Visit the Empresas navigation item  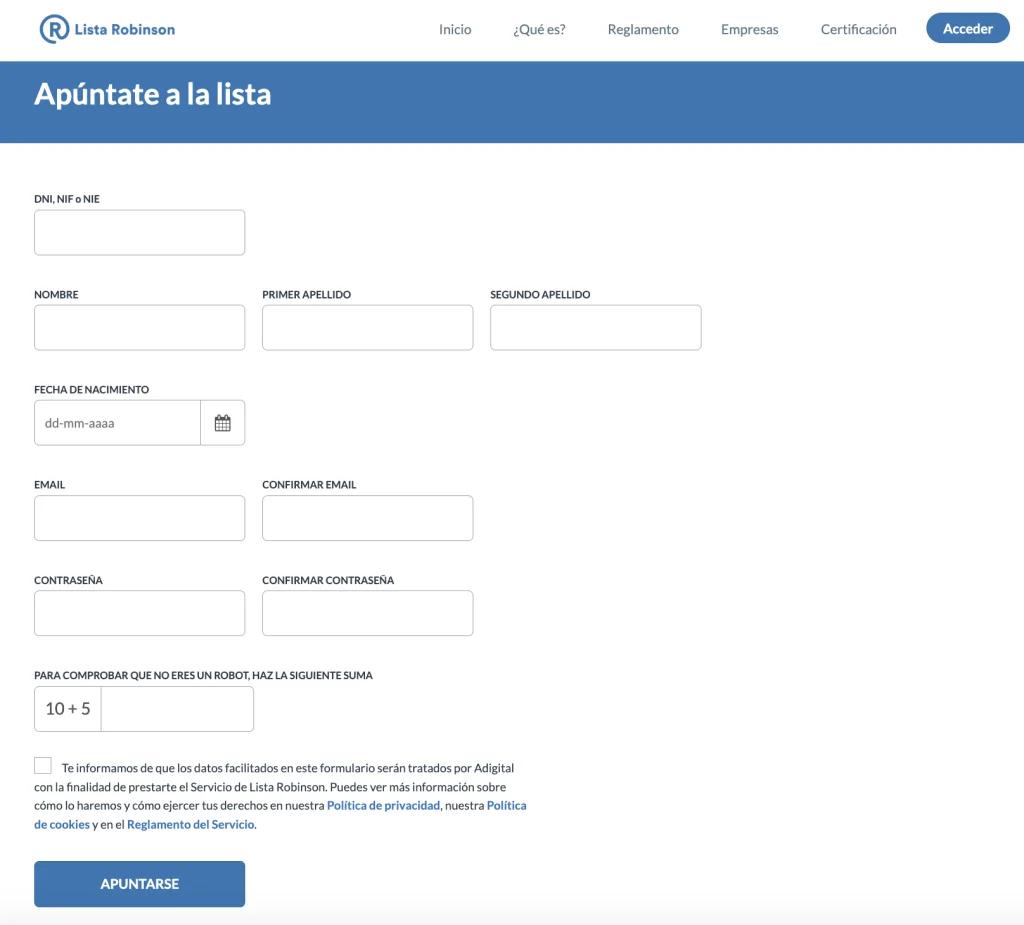pos(749,29)
